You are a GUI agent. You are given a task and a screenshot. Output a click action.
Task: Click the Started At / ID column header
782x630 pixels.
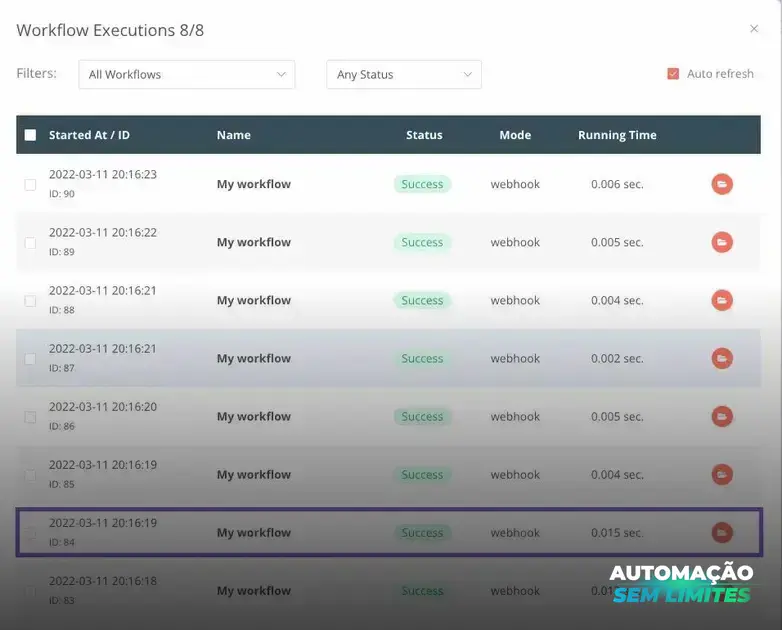(x=89, y=135)
